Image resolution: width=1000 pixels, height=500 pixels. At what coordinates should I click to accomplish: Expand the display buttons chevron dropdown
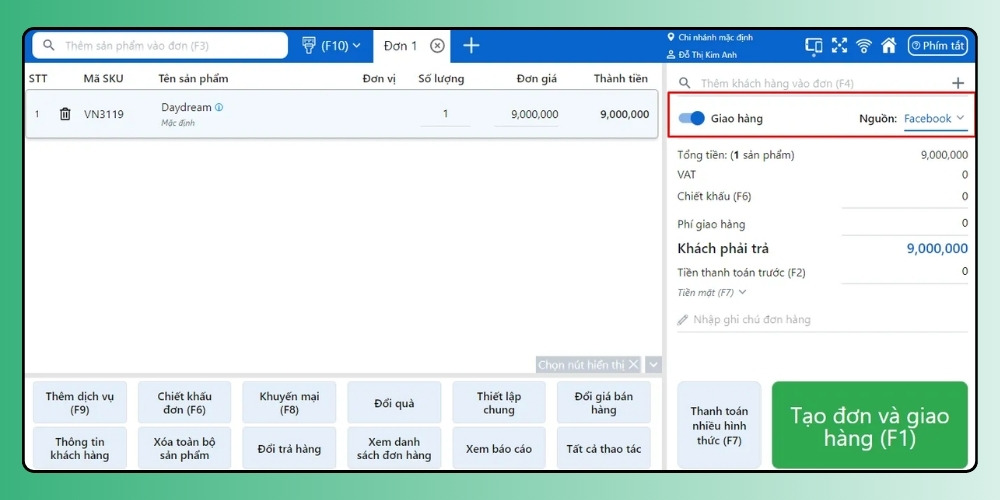pos(653,365)
